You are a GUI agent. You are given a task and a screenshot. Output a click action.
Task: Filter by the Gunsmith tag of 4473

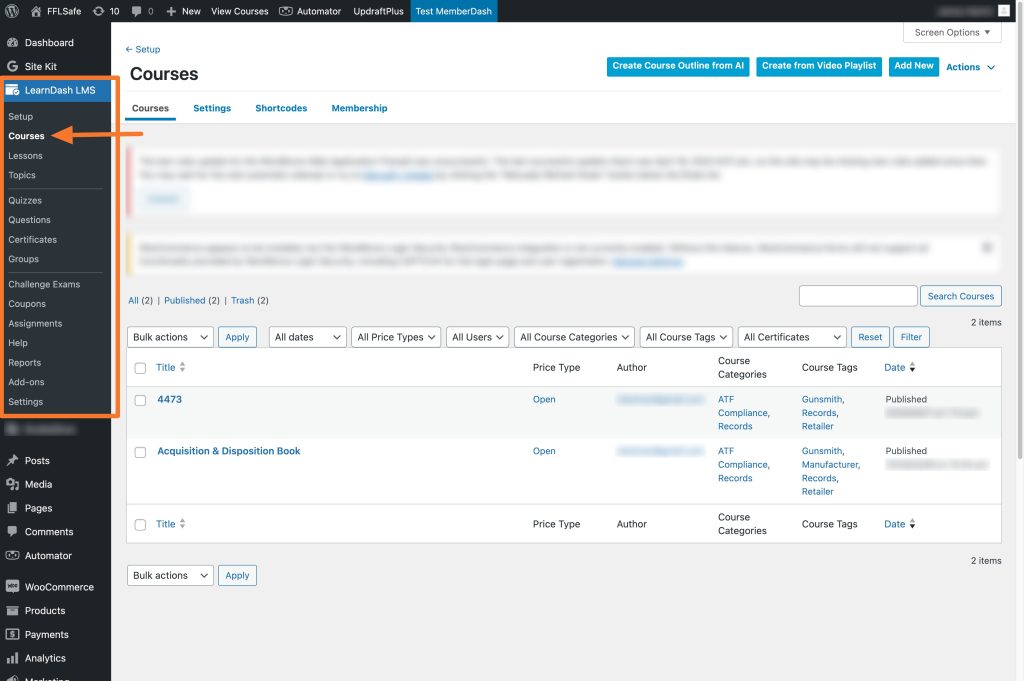[822, 399]
